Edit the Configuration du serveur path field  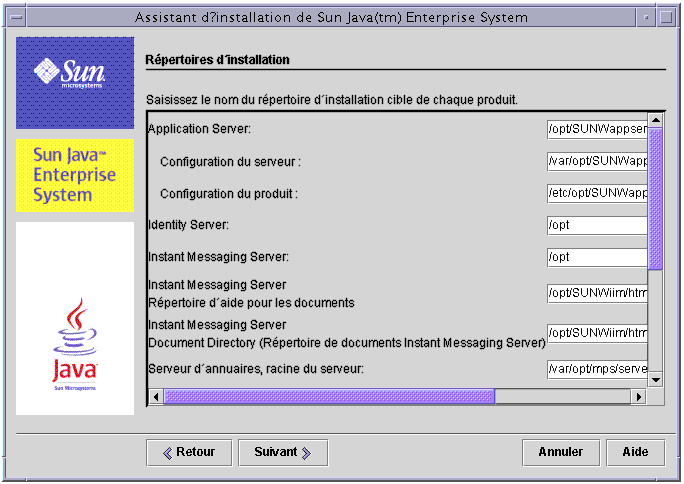(597, 161)
